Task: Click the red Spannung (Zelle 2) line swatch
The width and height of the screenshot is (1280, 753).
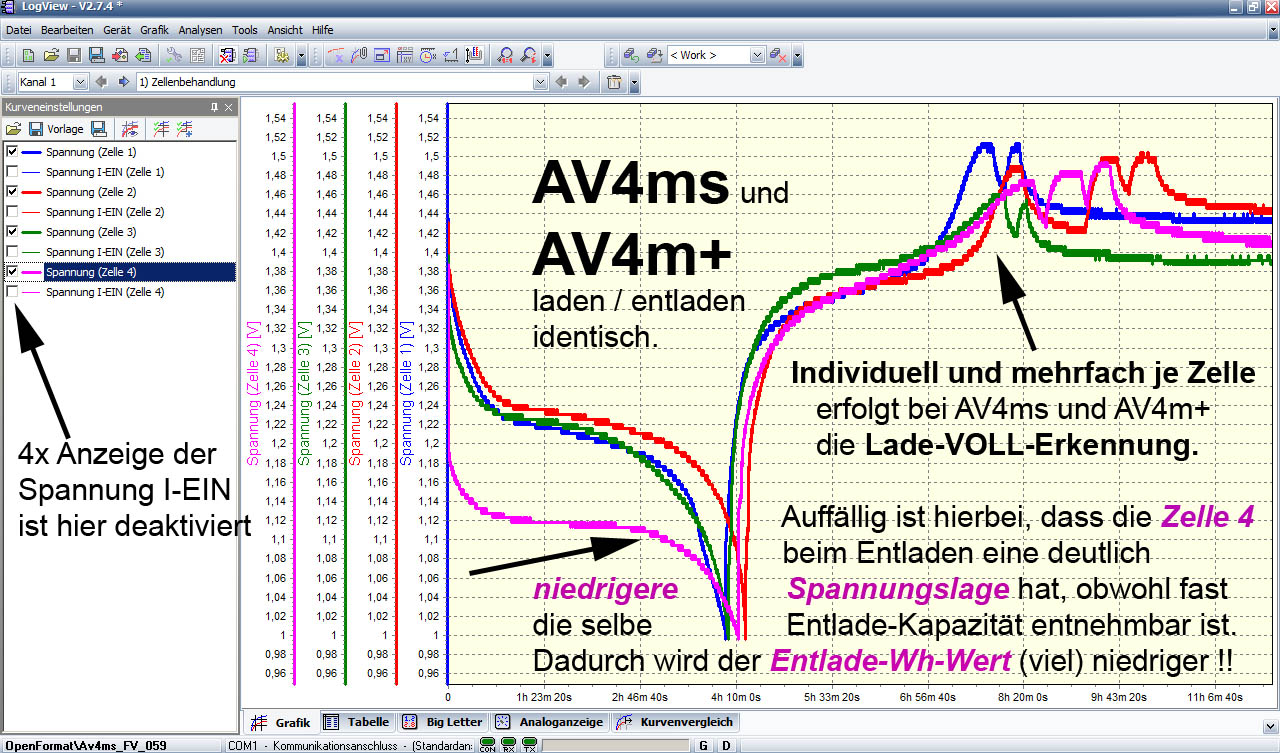Action: click(32, 192)
